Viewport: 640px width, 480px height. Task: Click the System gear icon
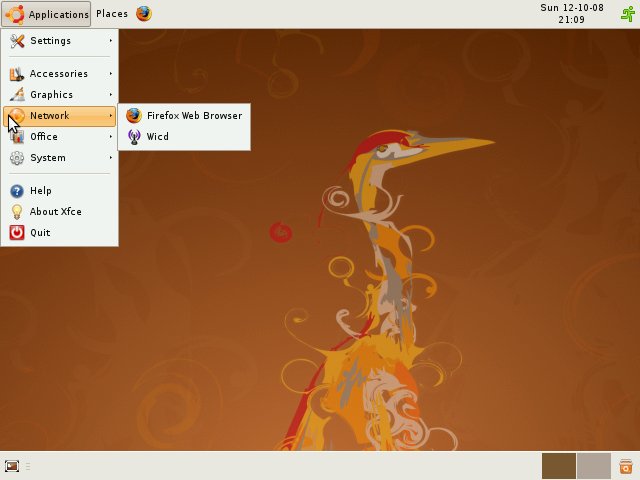coord(17,158)
